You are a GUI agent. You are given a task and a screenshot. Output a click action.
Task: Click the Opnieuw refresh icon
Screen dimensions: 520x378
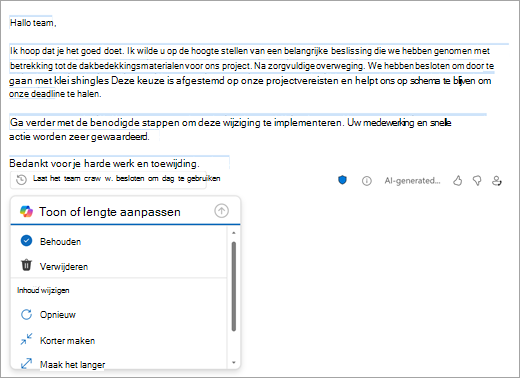tap(26, 314)
